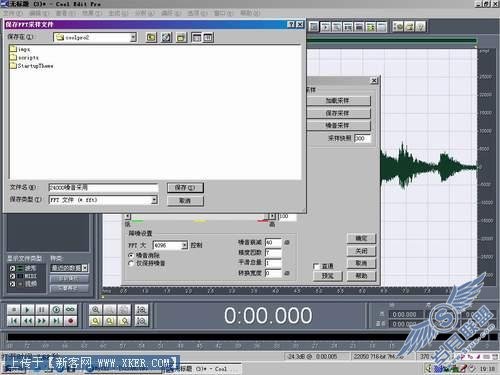Go up one folder level in save dialog
Image resolution: width=500 pixels, height=375 pixels.
tap(151, 37)
